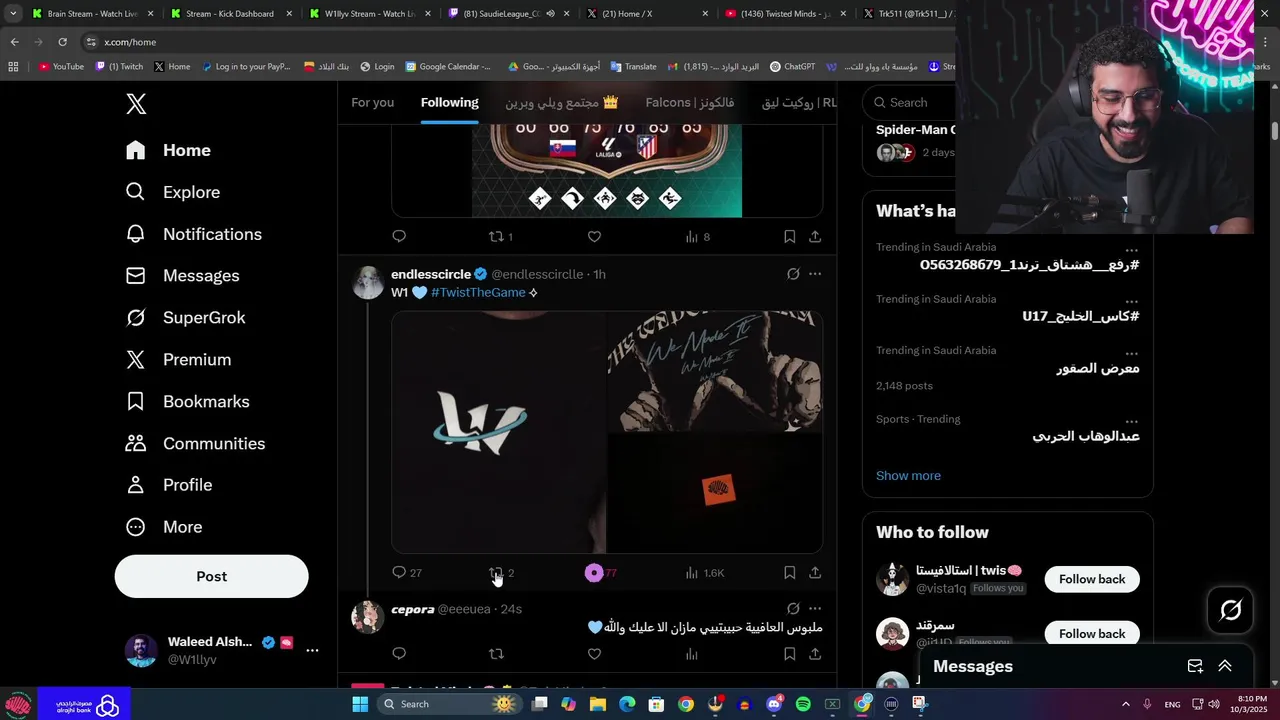Reply to the endlesscircle post

pyautogui.click(x=399, y=573)
